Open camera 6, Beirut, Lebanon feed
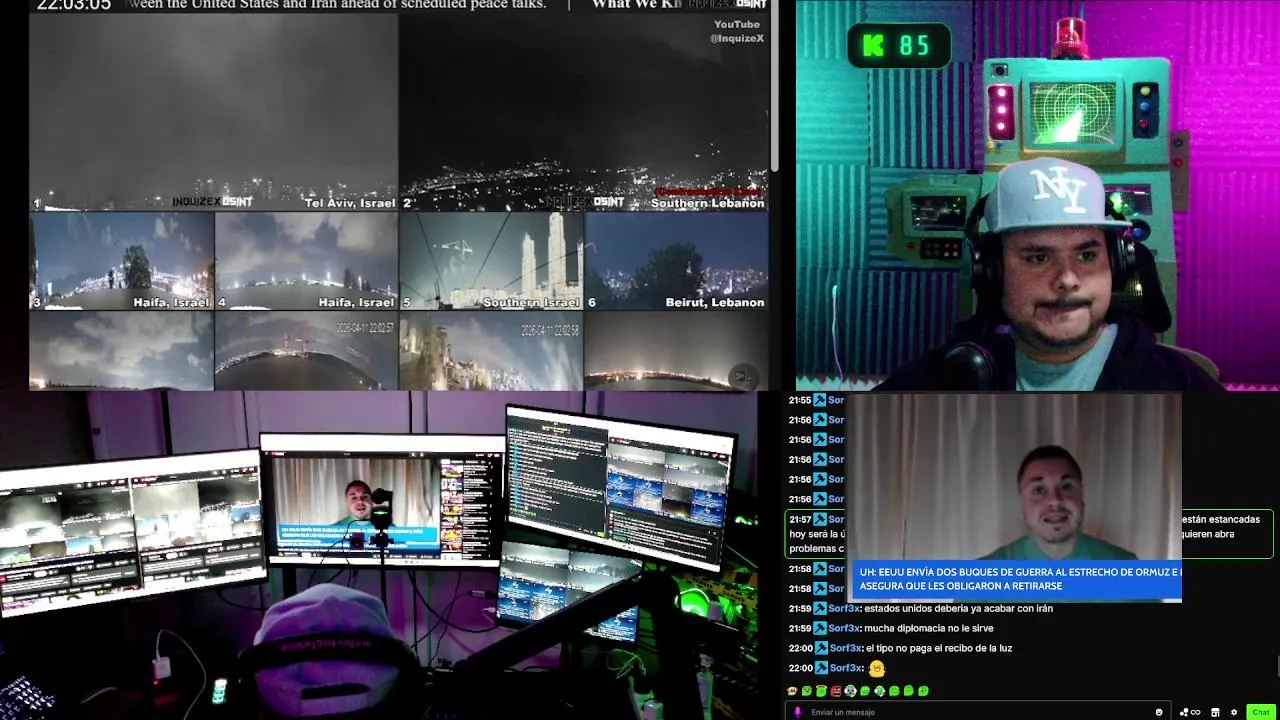The height and width of the screenshot is (720, 1280). tap(676, 261)
